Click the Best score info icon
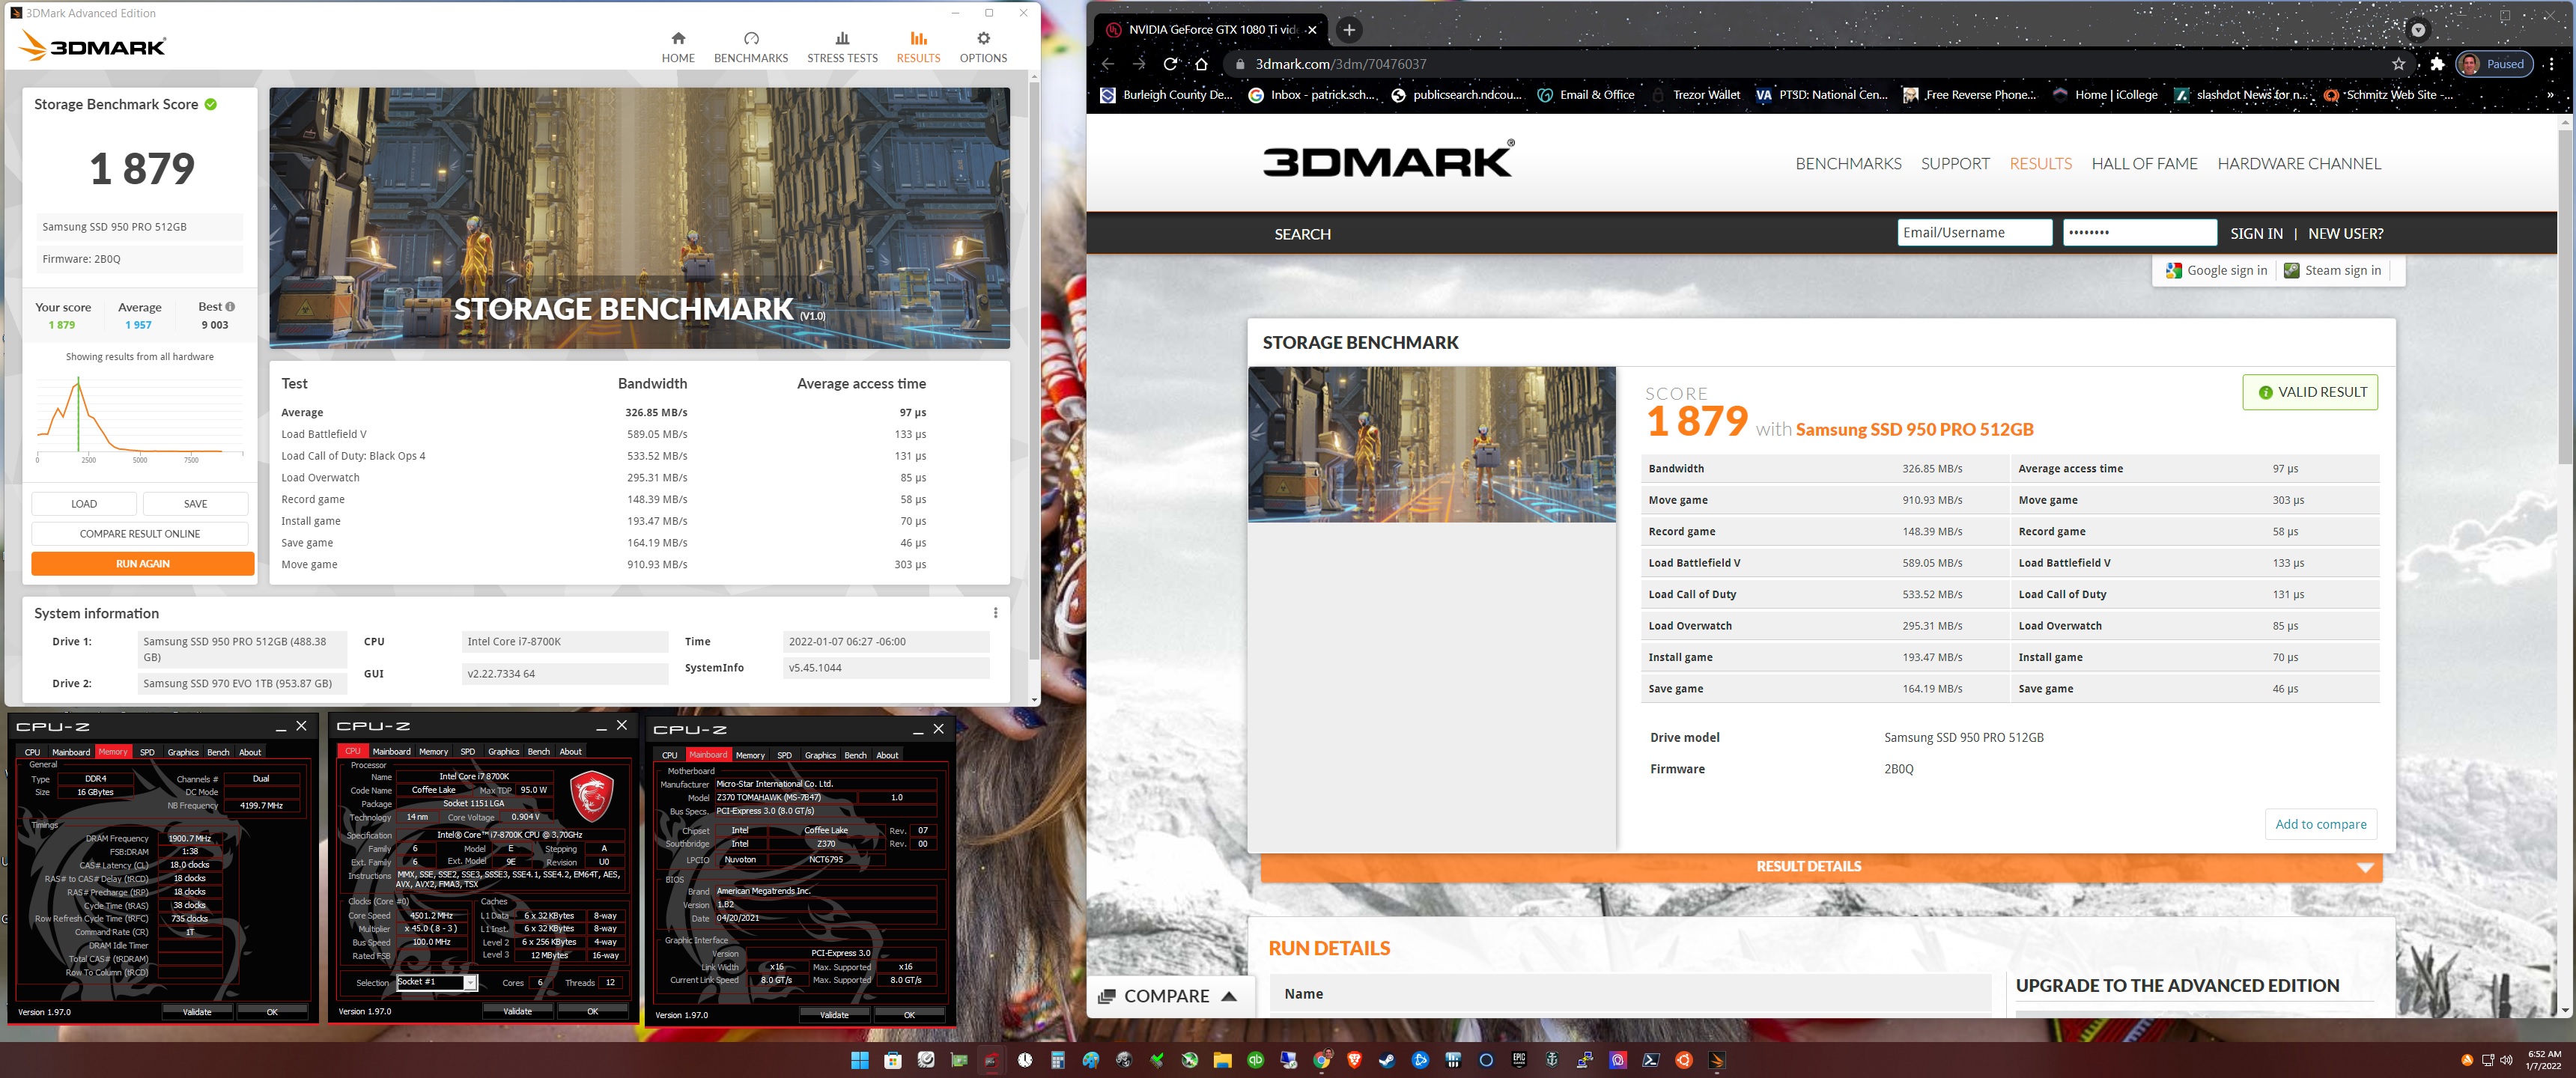The width and height of the screenshot is (2576, 1078). (231, 307)
